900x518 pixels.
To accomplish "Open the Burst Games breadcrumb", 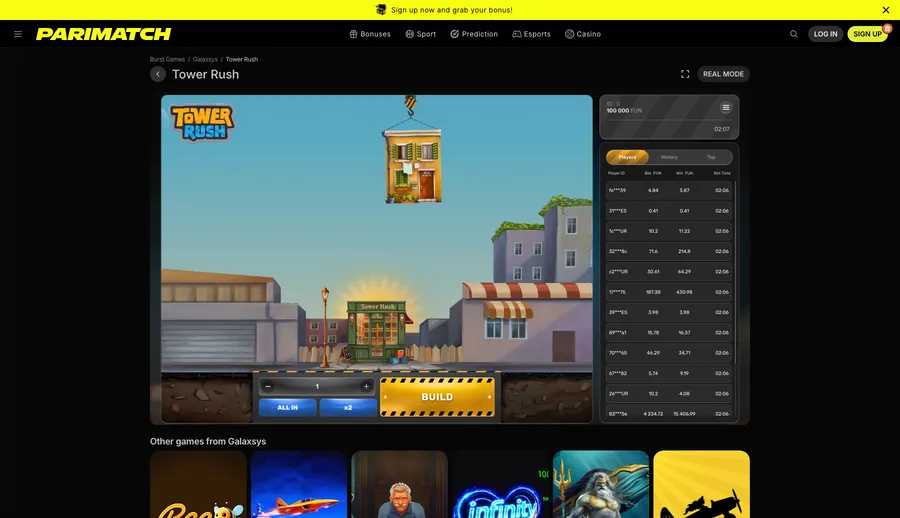I will click(167, 59).
